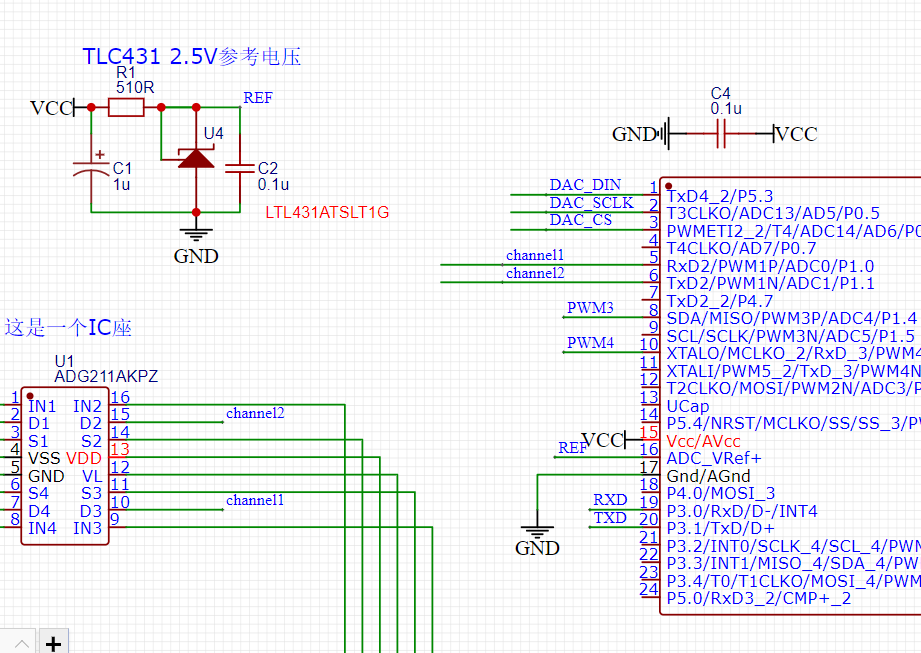Select the DAC_CS net label
Viewport: 921px width, 653px height.
[581, 220]
